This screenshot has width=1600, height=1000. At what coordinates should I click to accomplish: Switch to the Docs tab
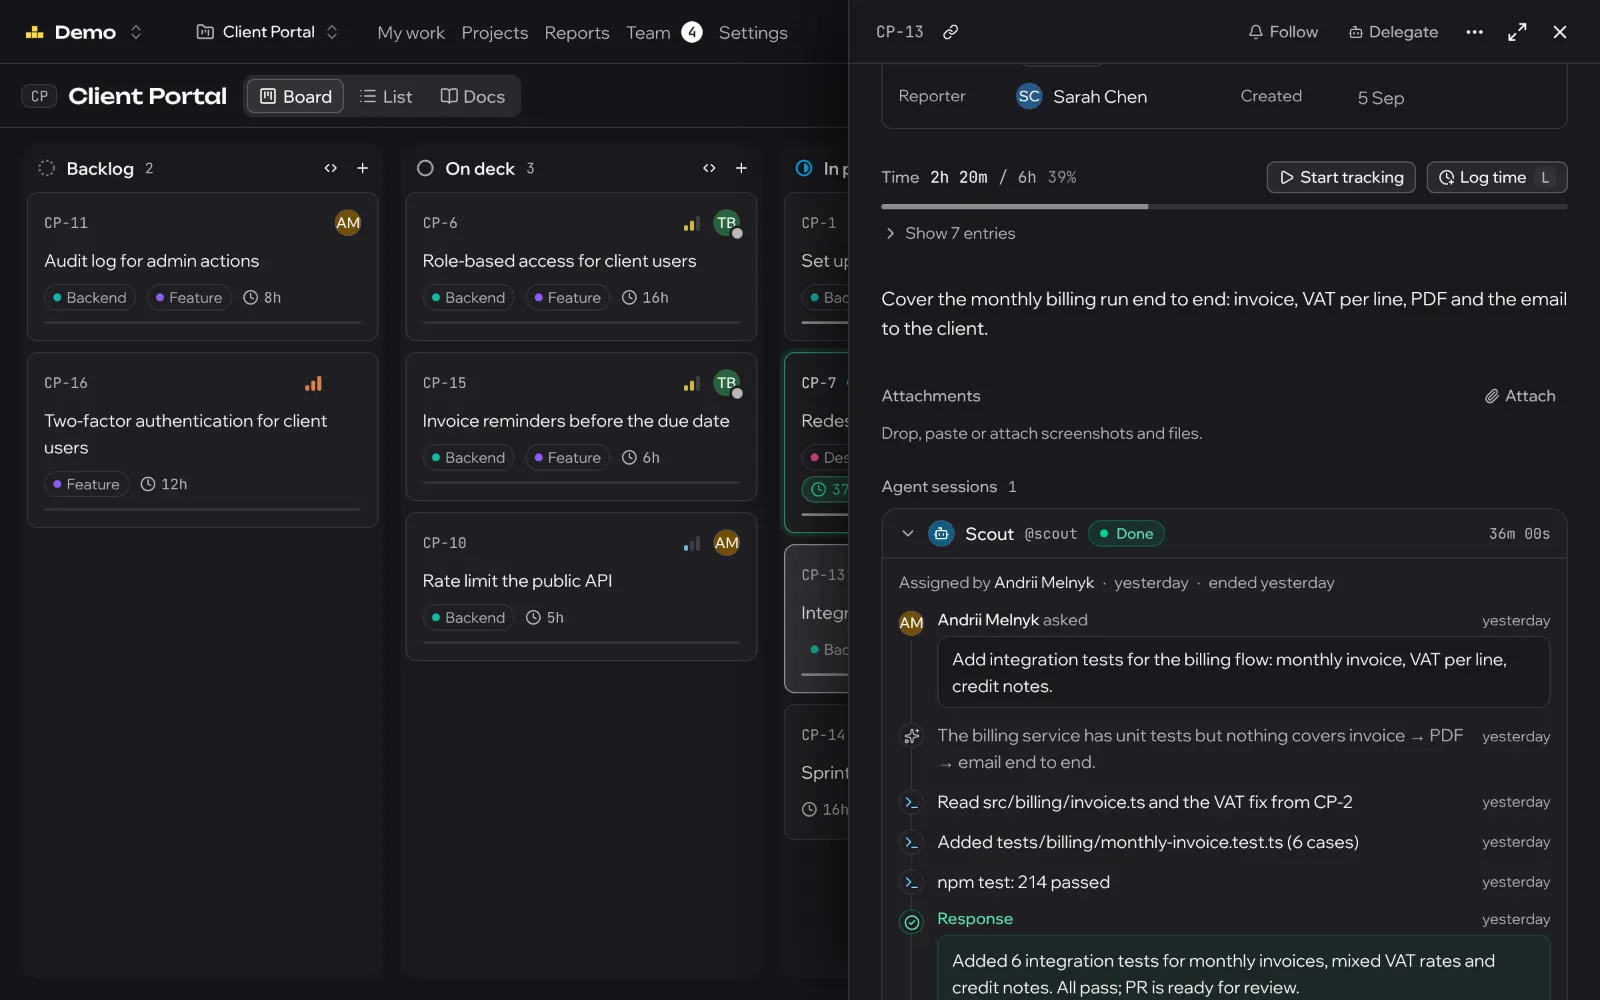(472, 96)
